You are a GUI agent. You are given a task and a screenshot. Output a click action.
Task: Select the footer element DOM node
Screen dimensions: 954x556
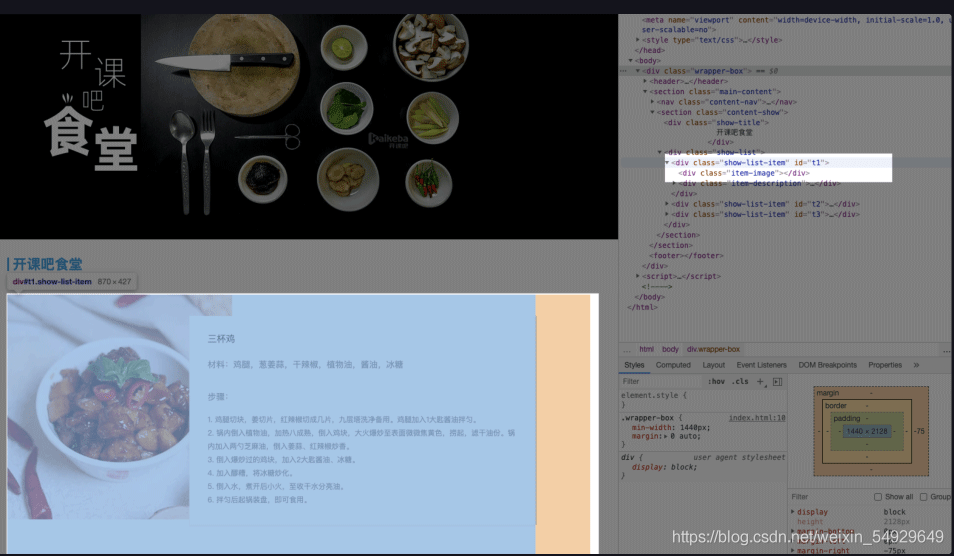coord(686,256)
